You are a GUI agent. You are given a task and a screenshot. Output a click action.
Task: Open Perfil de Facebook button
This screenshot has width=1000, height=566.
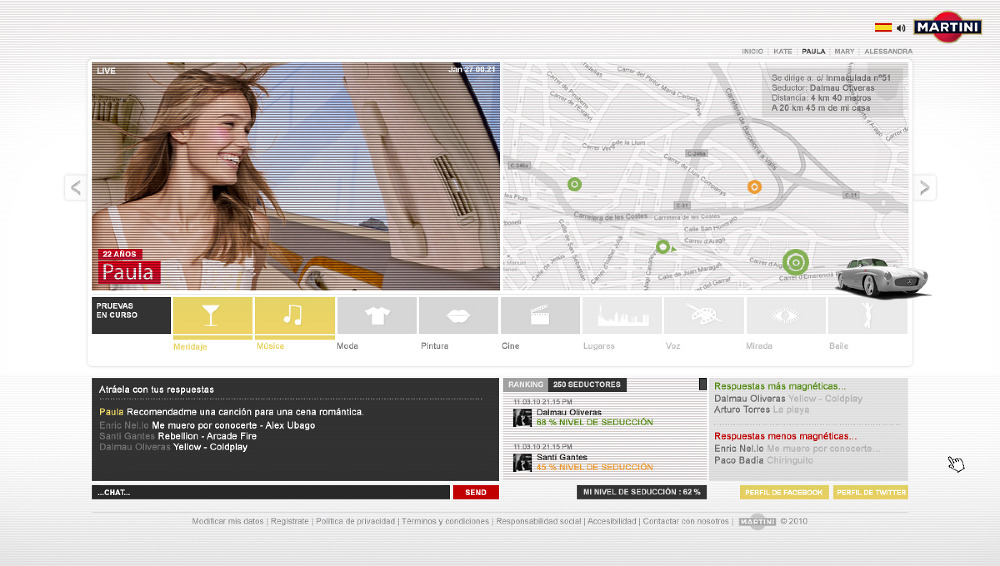(784, 492)
